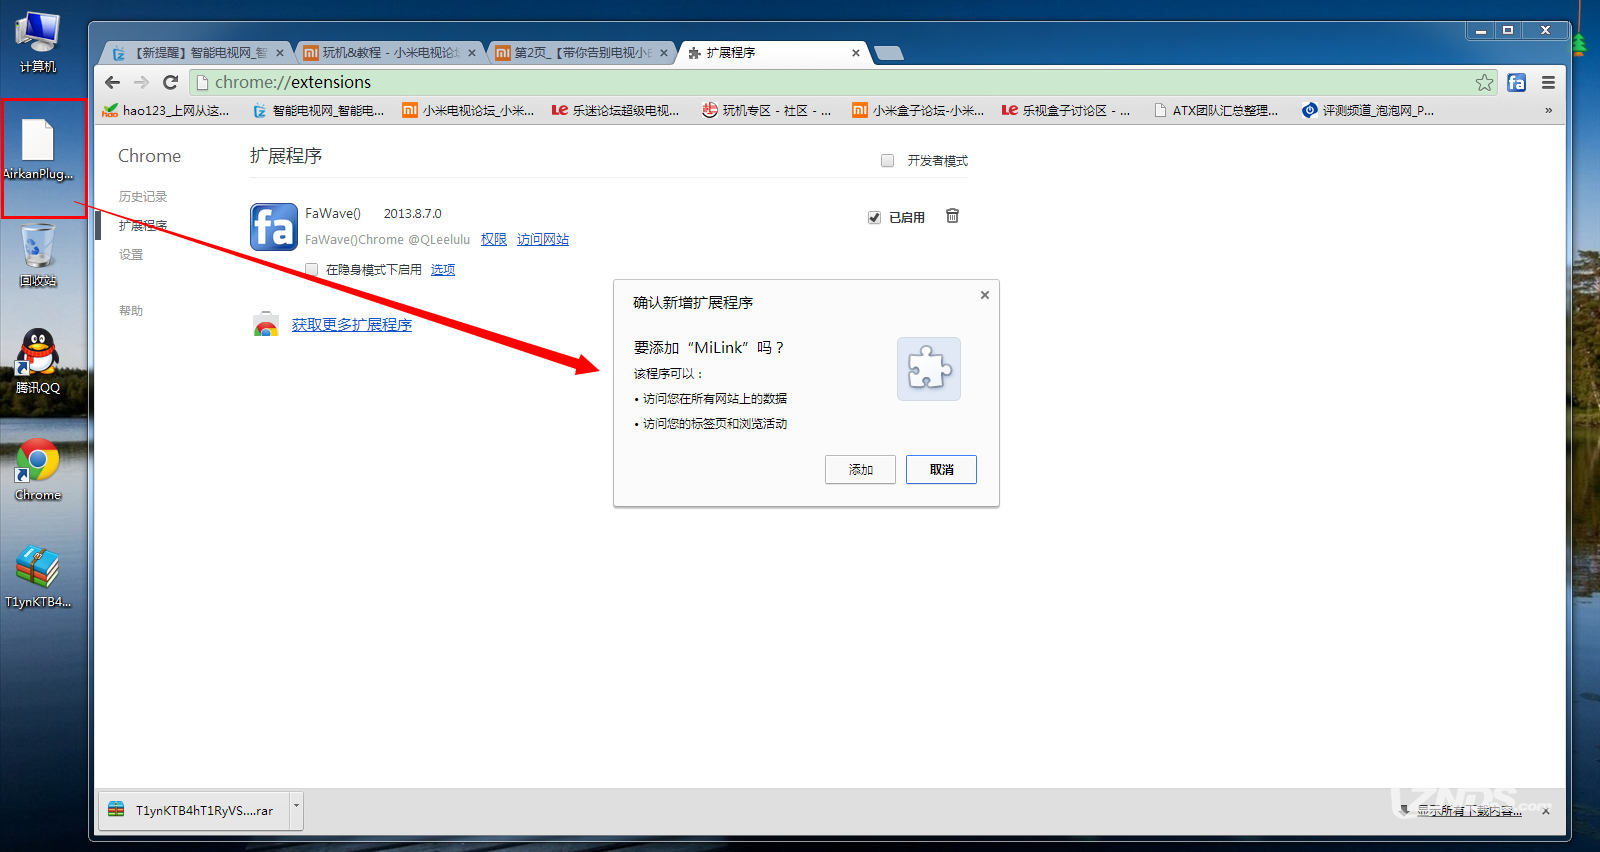Image resolution: width=1600 pixels, height=852 pixels.
Task: Open 设置 in the Chrome sidebar
Action: pos(131,255)
